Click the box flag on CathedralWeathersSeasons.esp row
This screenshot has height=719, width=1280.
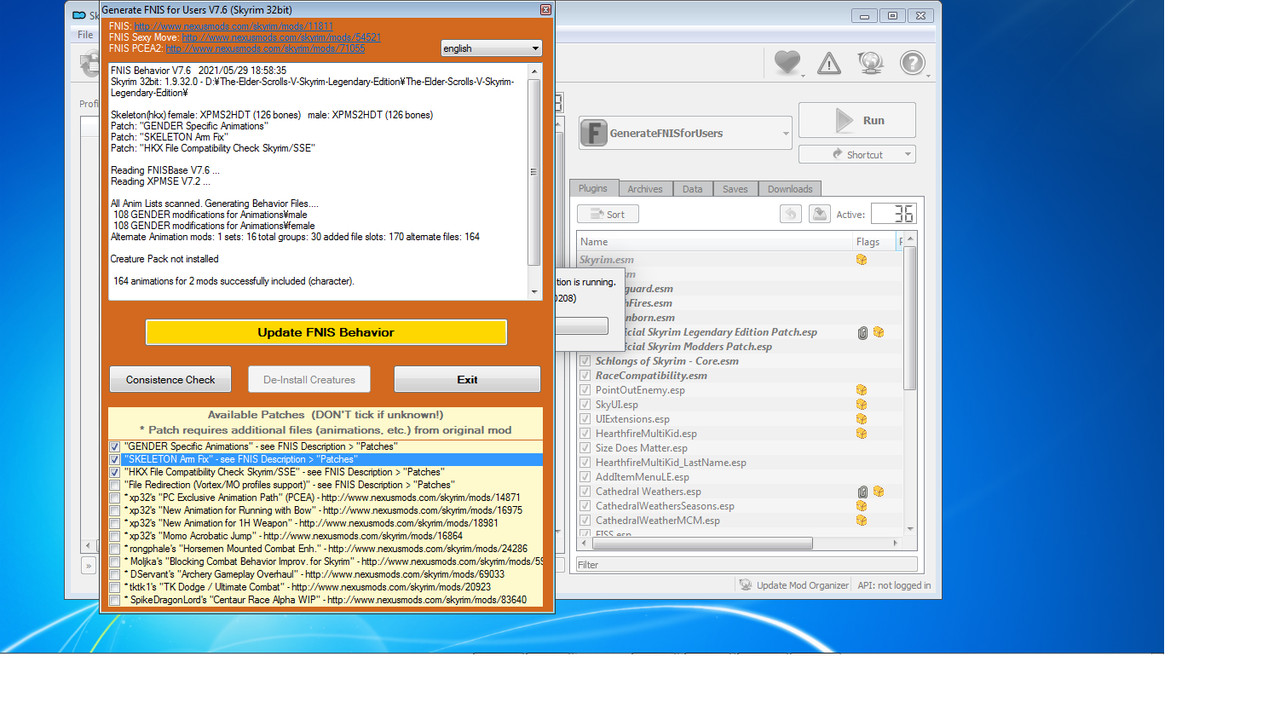click(x=861, y=506)
